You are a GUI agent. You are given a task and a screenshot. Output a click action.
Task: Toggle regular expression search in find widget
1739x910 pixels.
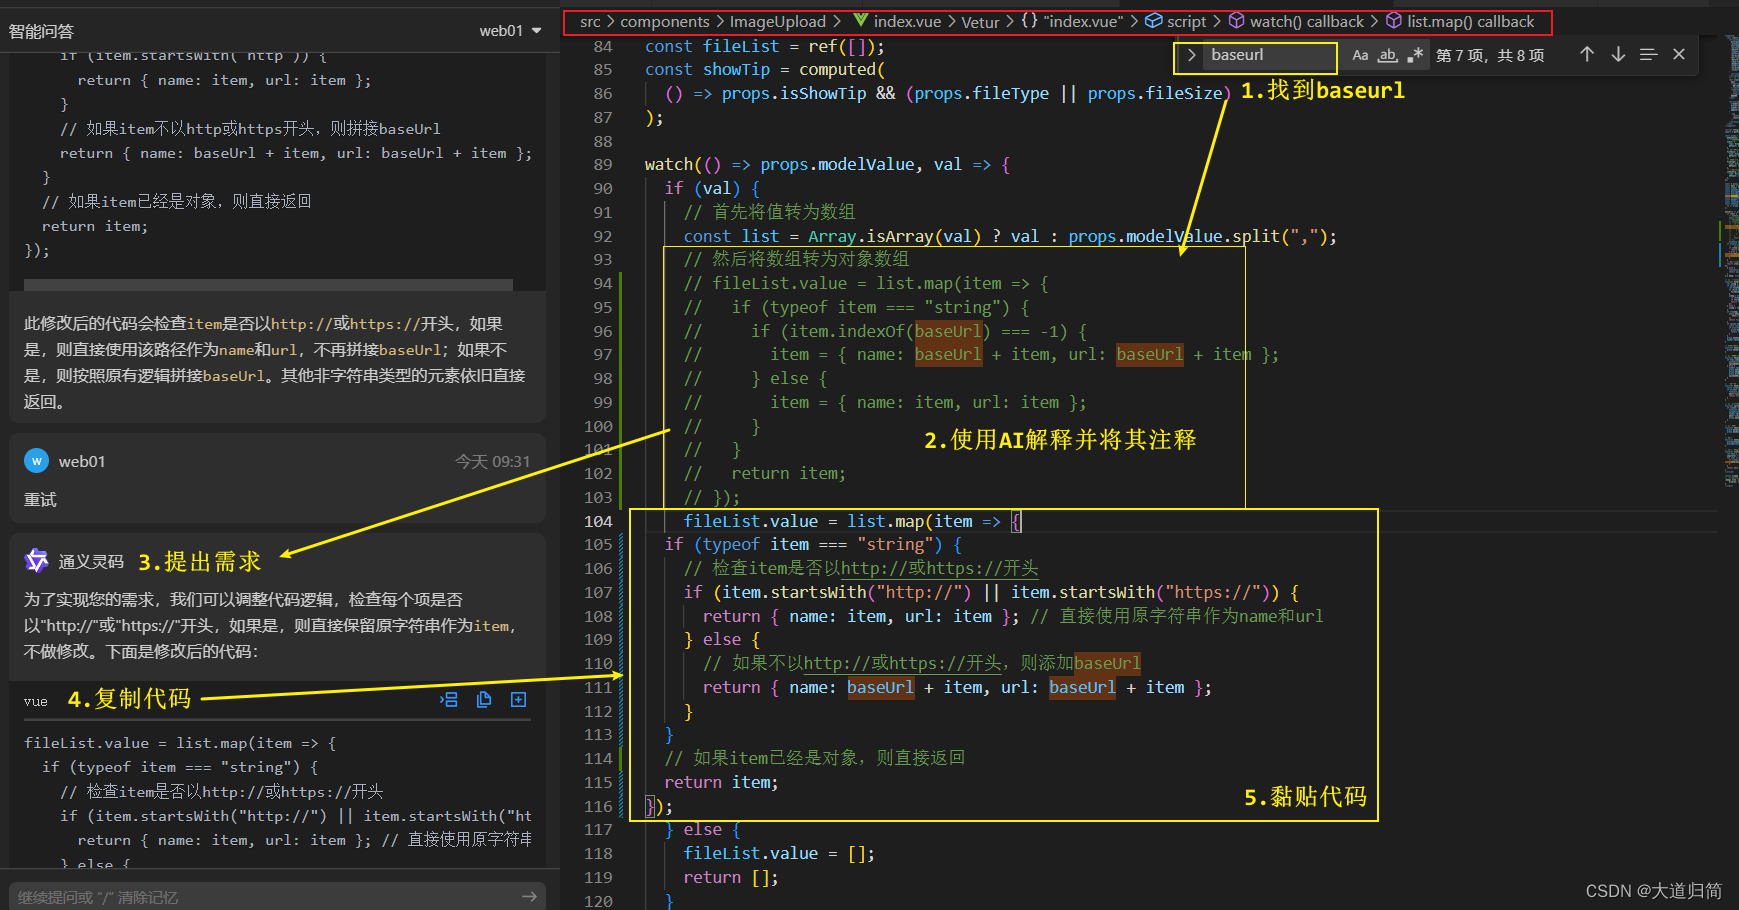coord(1414,56)
